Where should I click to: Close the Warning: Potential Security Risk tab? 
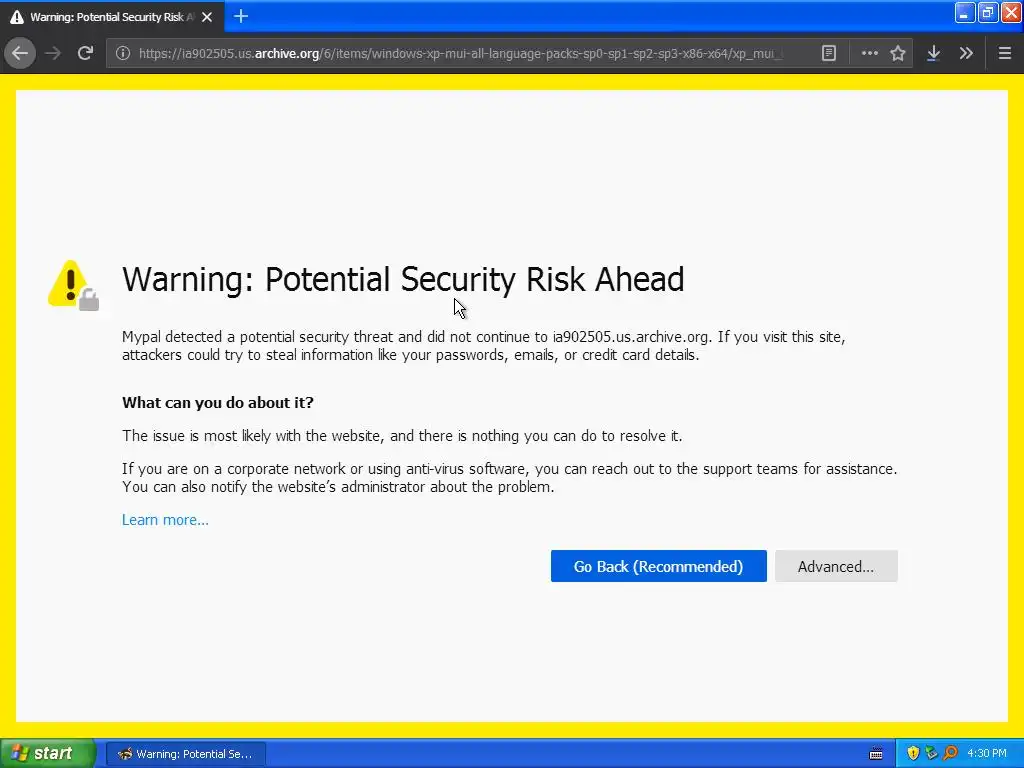[x=207, y=17]
